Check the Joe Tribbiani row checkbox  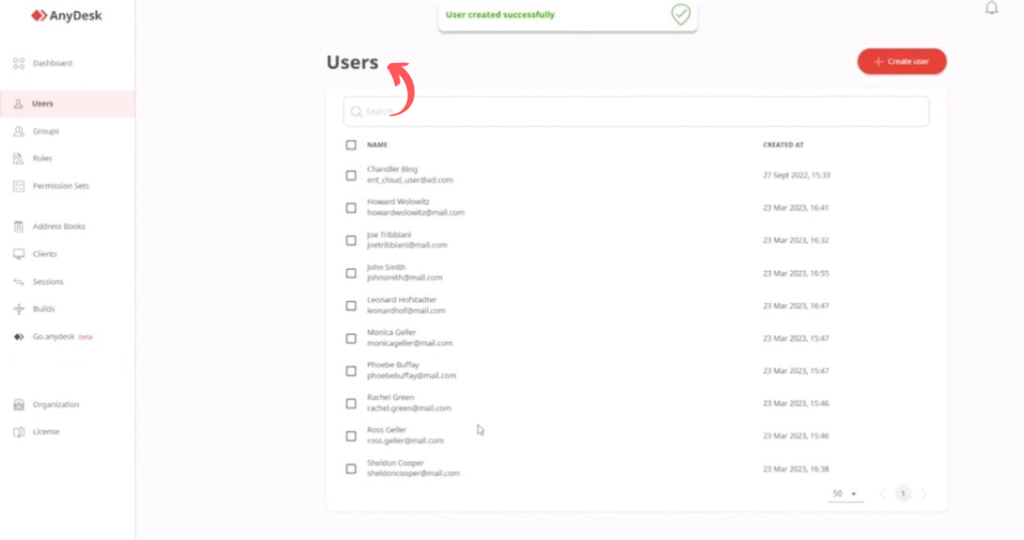pos(351,241)
